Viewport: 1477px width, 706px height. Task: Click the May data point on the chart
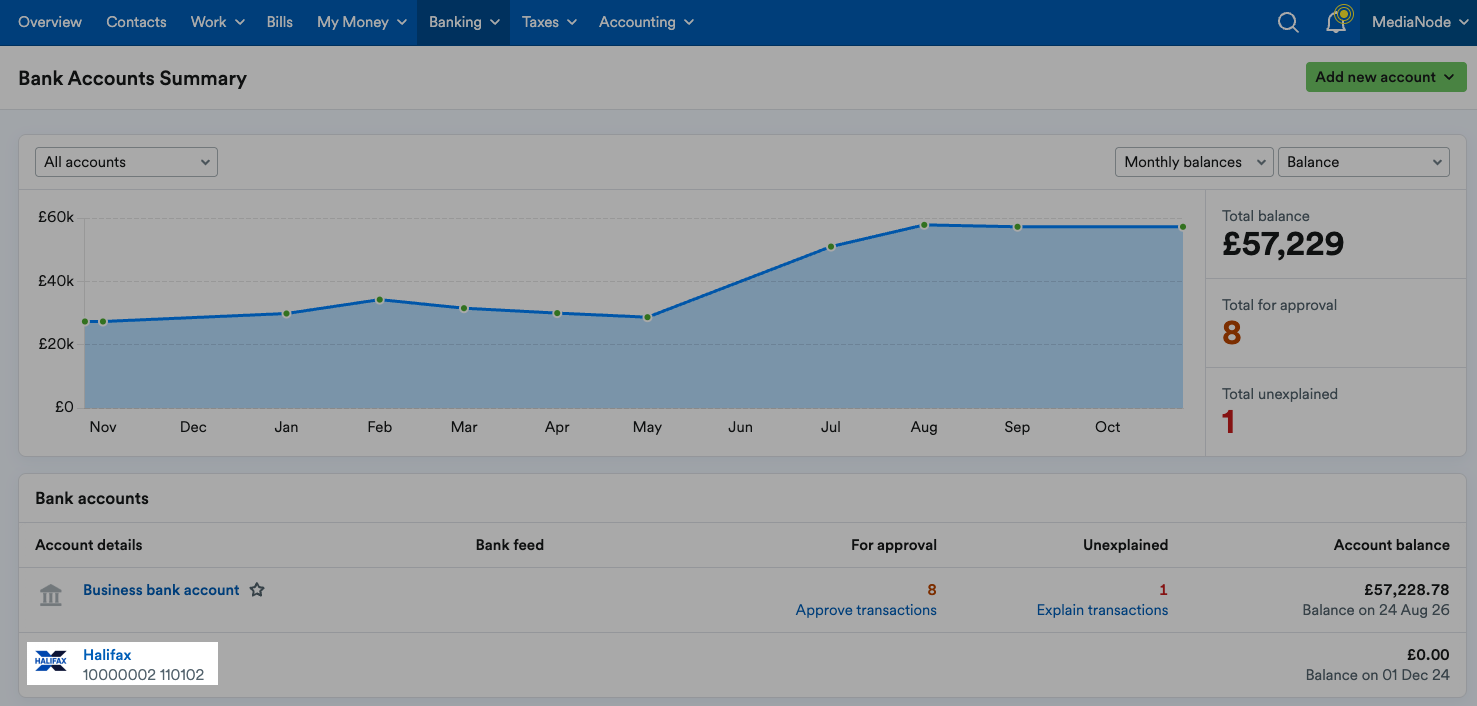[647, 317]
